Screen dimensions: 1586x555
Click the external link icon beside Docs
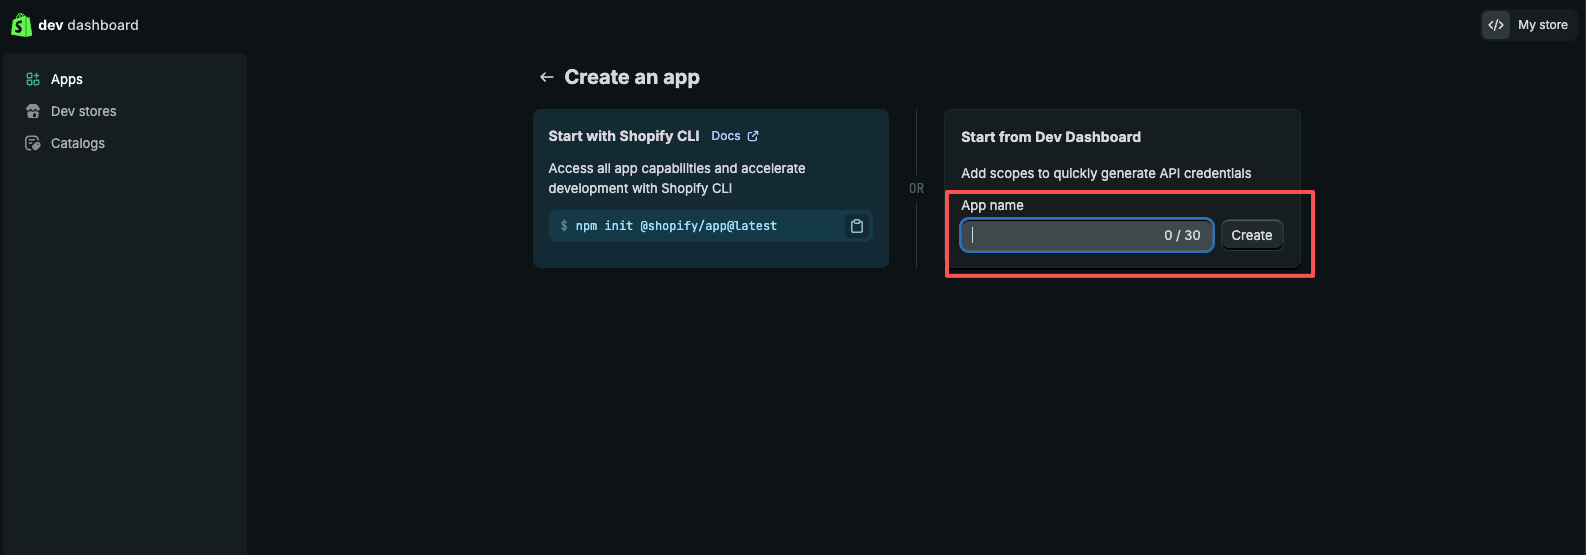click(753, 136)
